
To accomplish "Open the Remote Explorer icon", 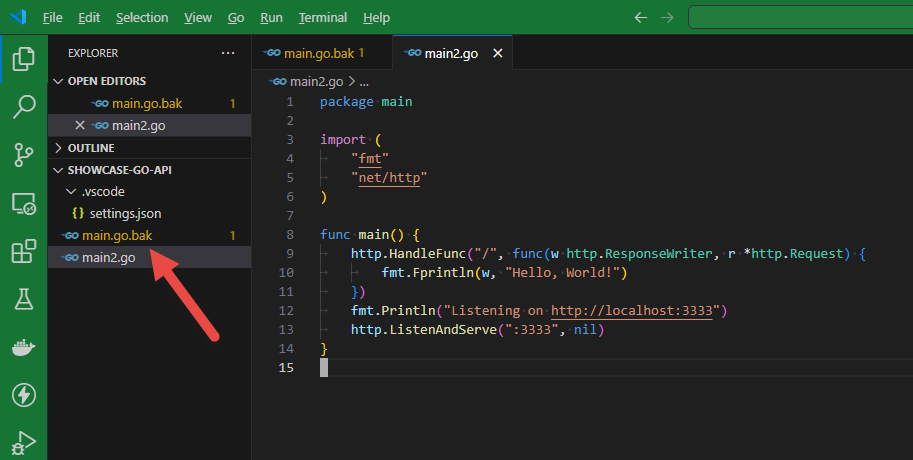I will (x=23, y=204).
